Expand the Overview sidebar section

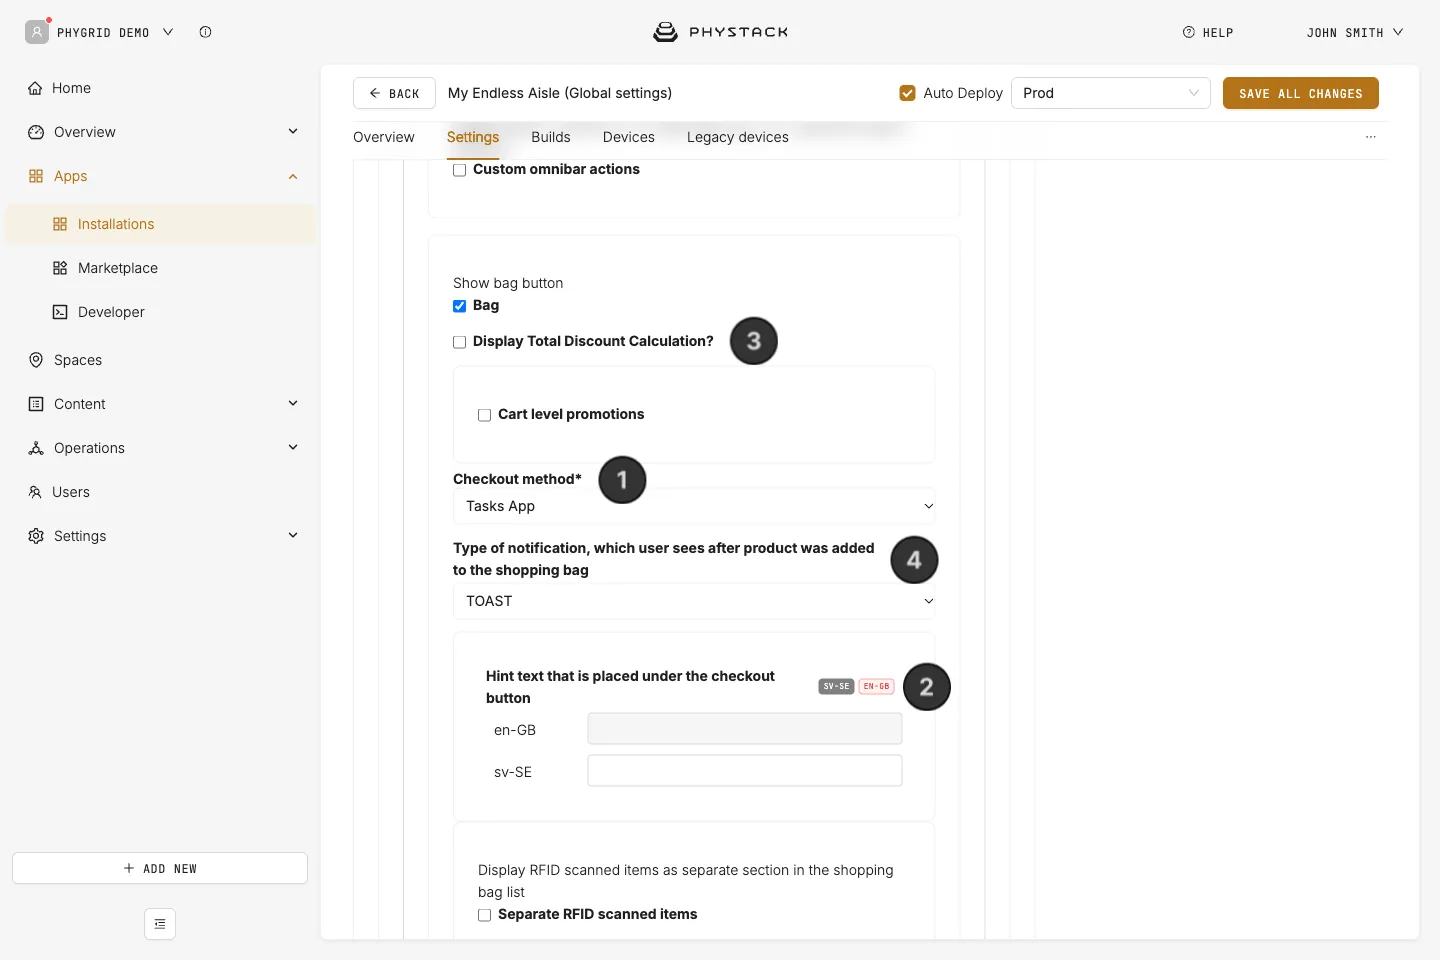293,132
